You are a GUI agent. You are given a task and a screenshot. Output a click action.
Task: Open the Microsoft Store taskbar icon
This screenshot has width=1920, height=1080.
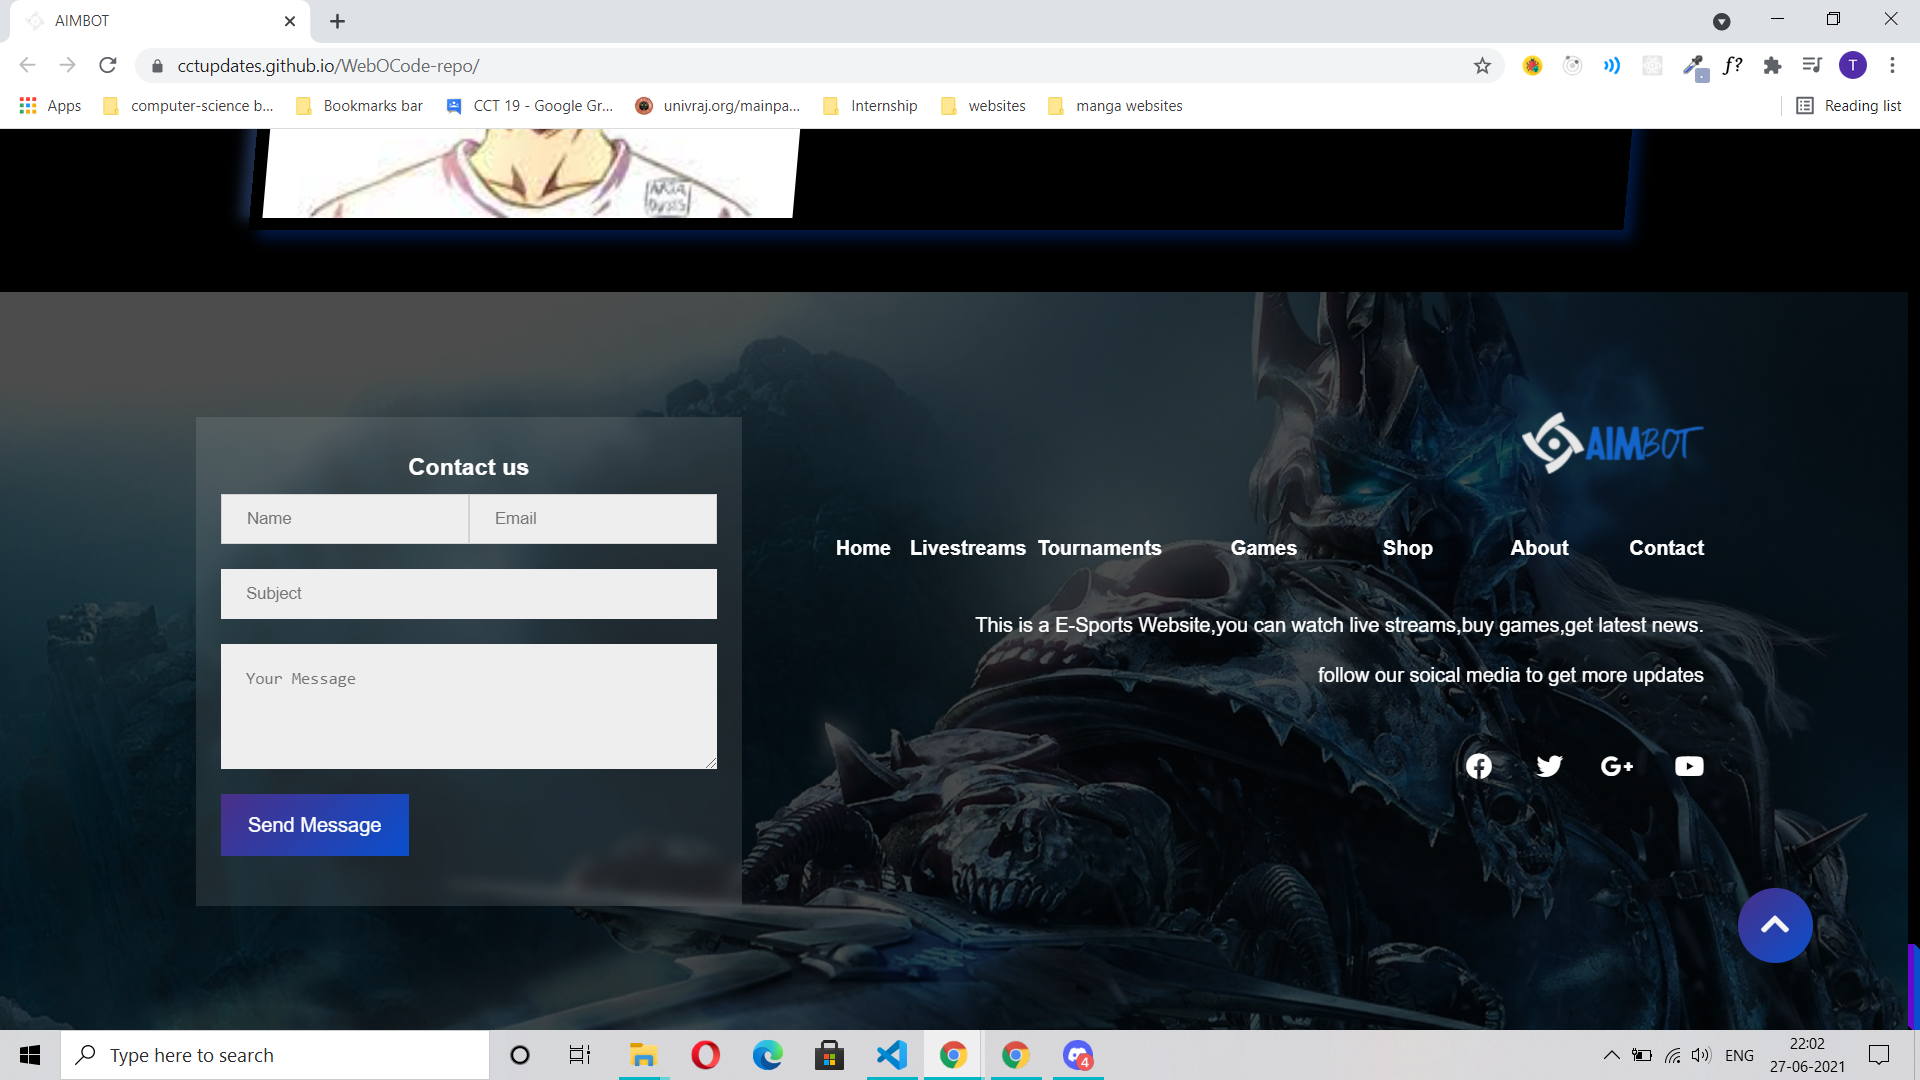829,1055
